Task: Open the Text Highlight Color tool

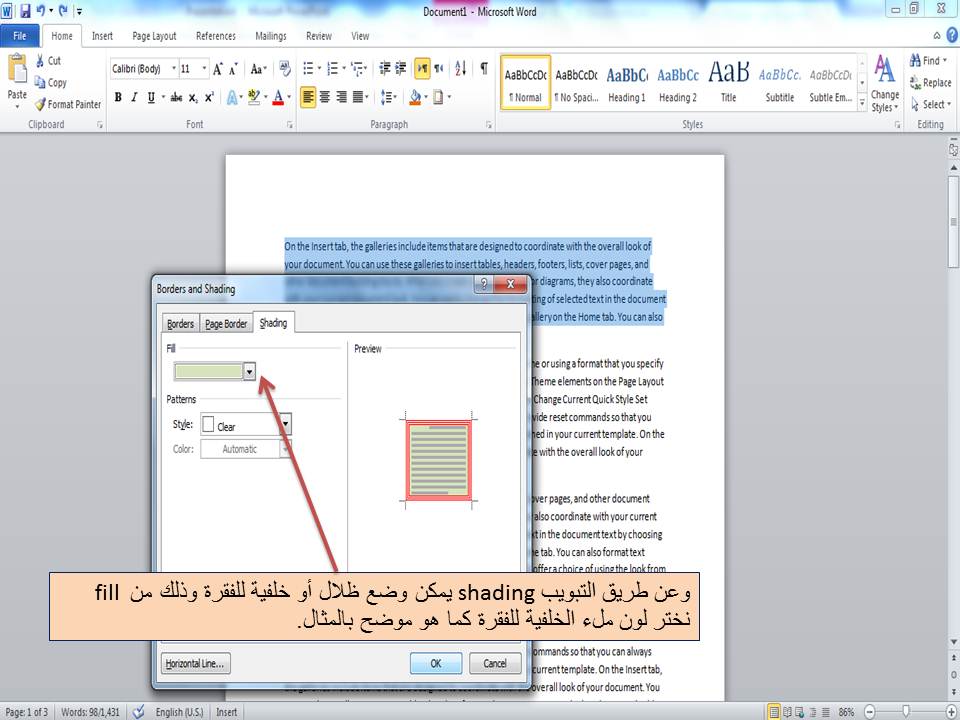Action: 253,97
